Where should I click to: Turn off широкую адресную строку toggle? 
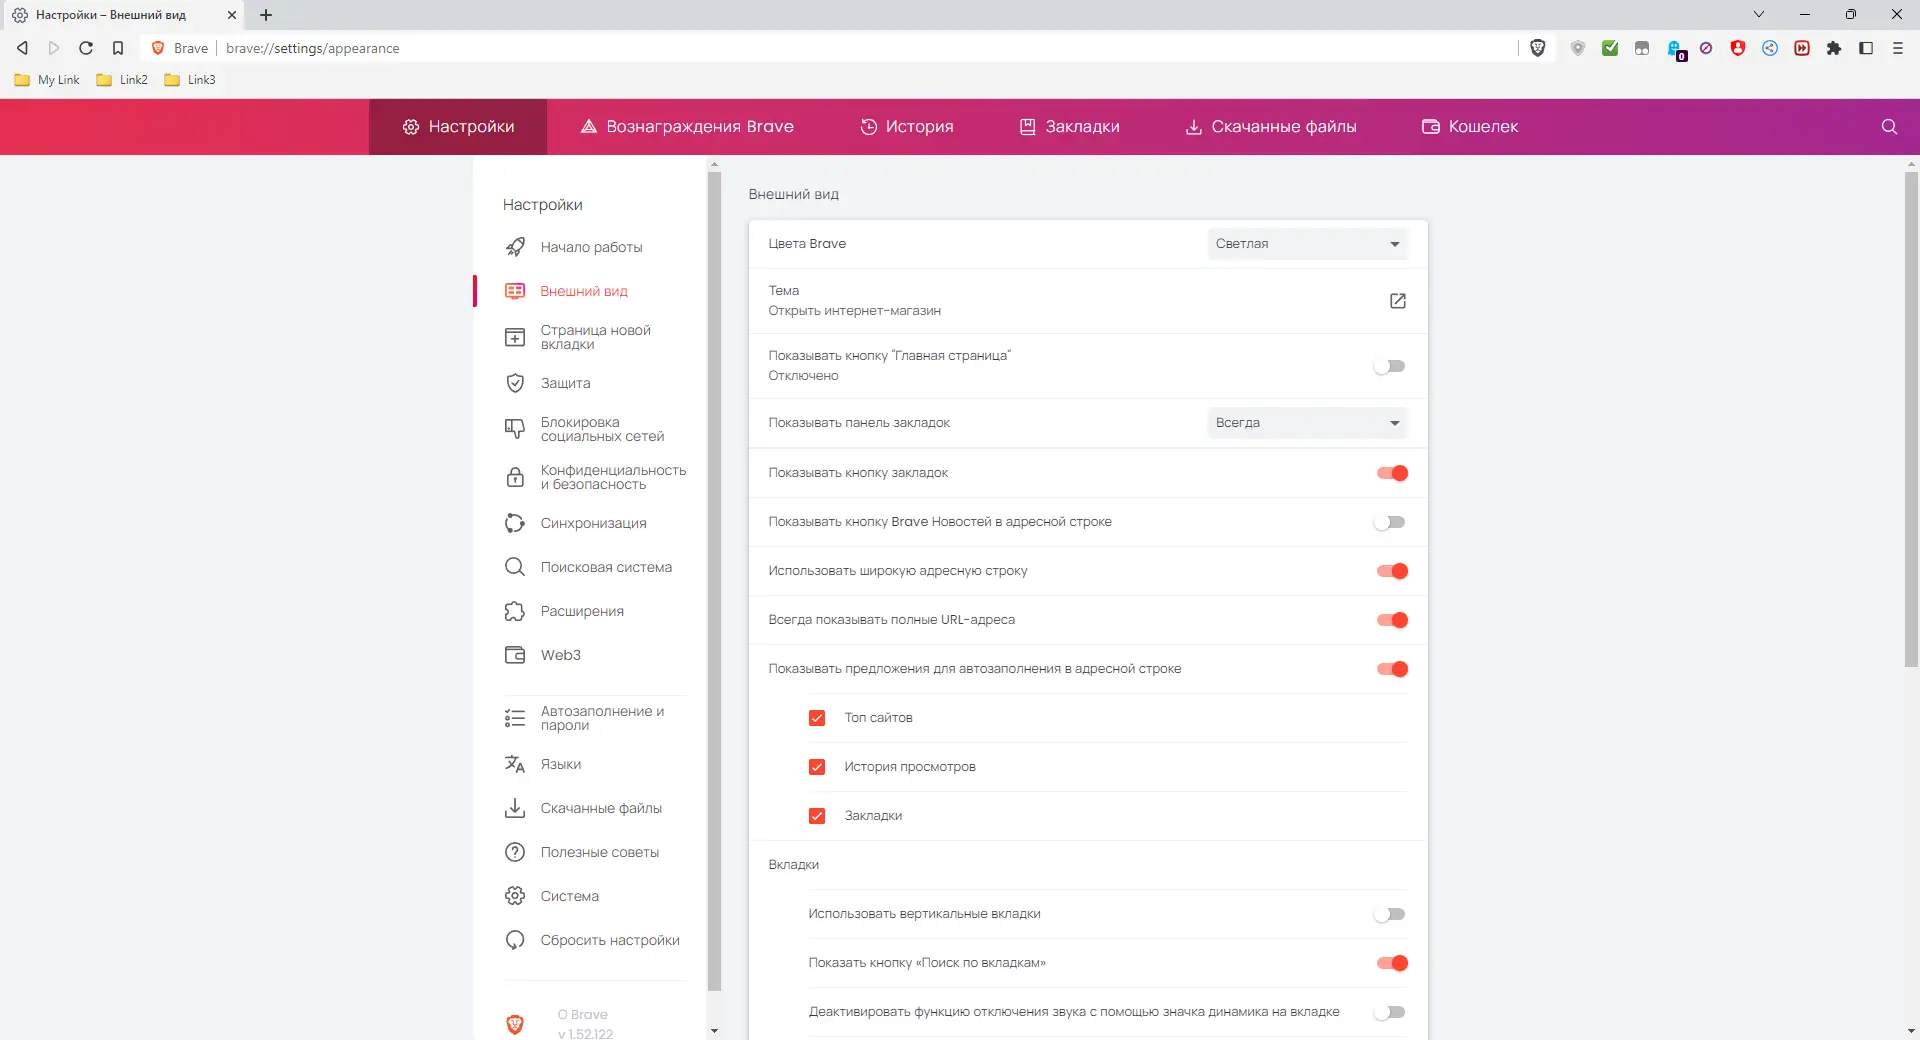1392,571
